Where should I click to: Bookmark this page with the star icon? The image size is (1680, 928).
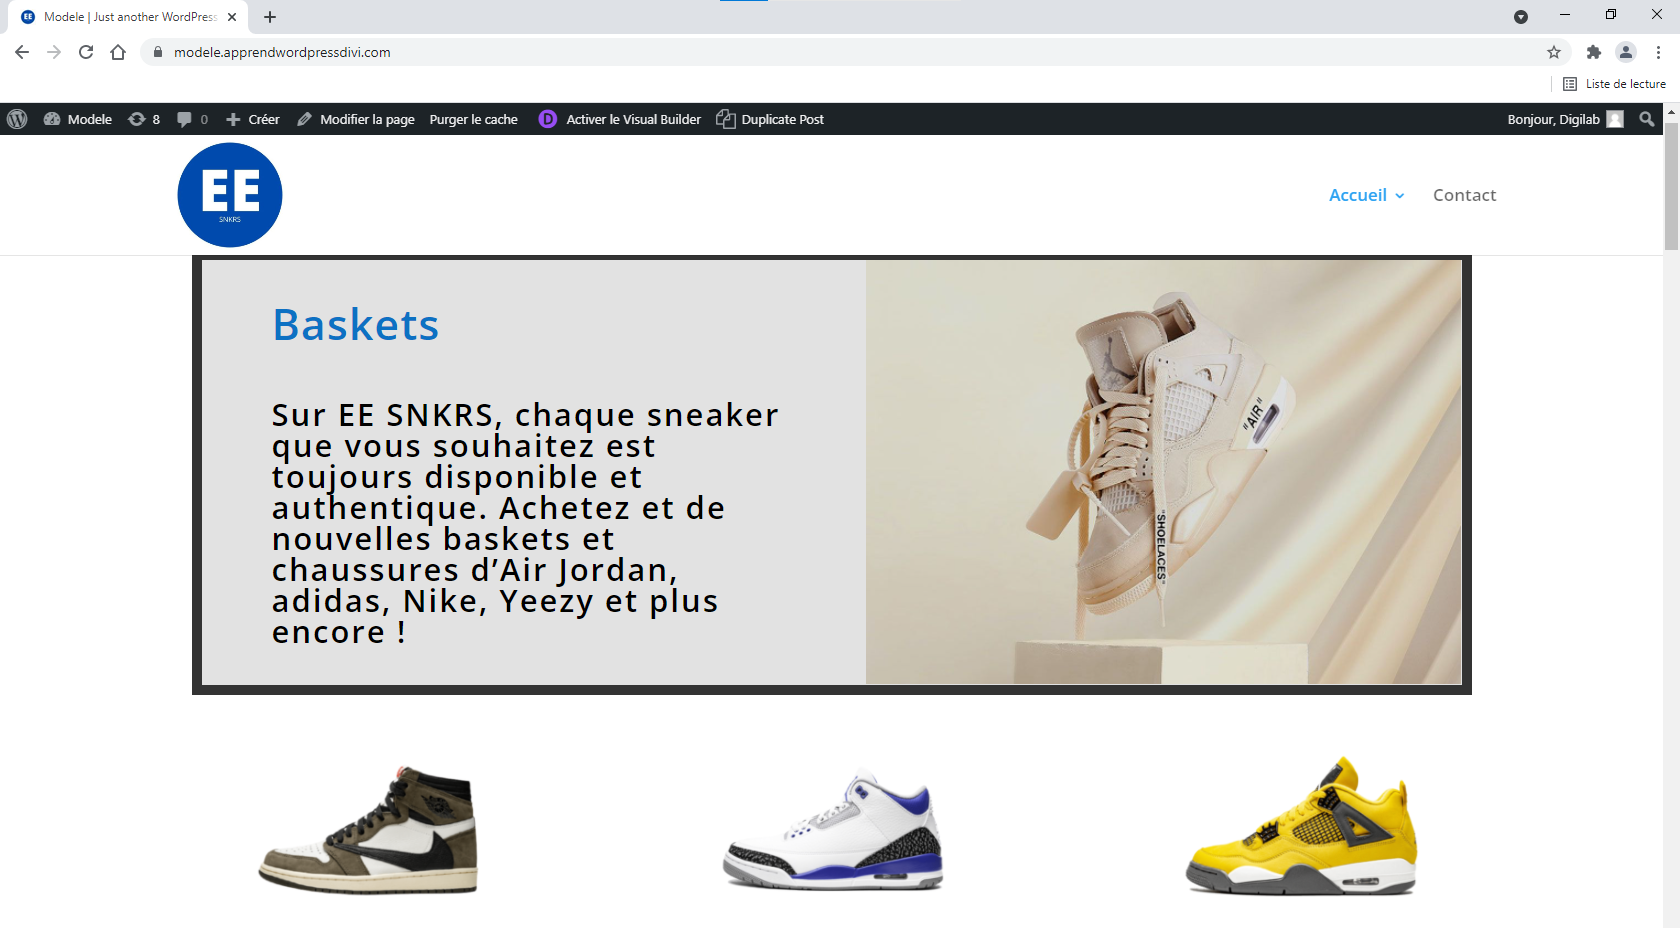[1554, 52]
